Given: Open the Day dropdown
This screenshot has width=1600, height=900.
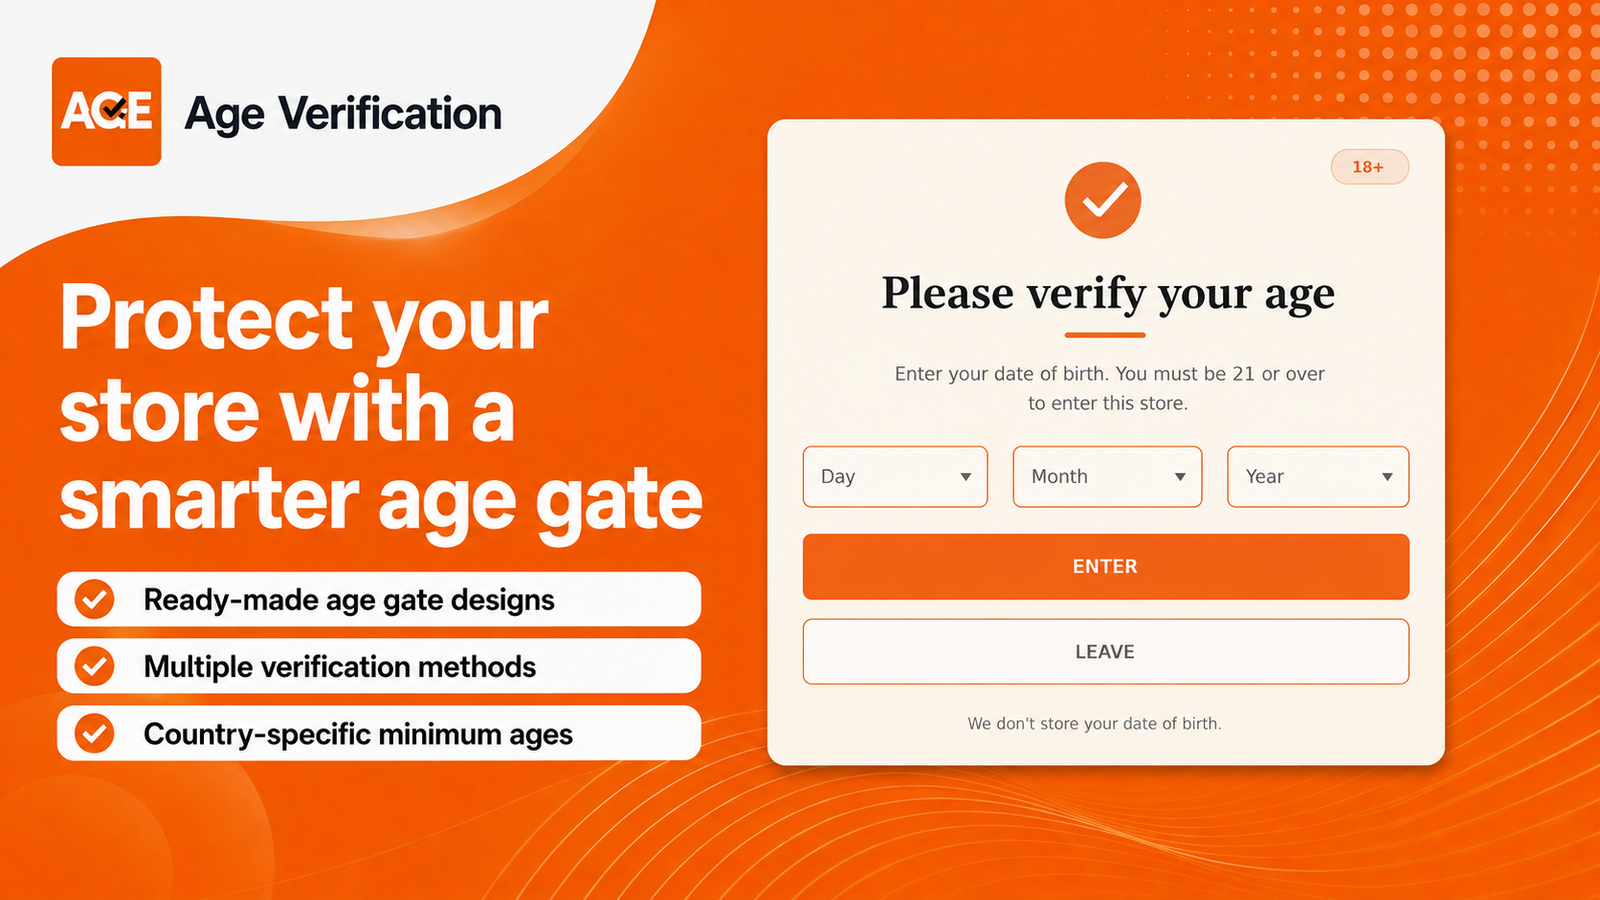Looking at the screenshot, I should (x=895, y=477).
